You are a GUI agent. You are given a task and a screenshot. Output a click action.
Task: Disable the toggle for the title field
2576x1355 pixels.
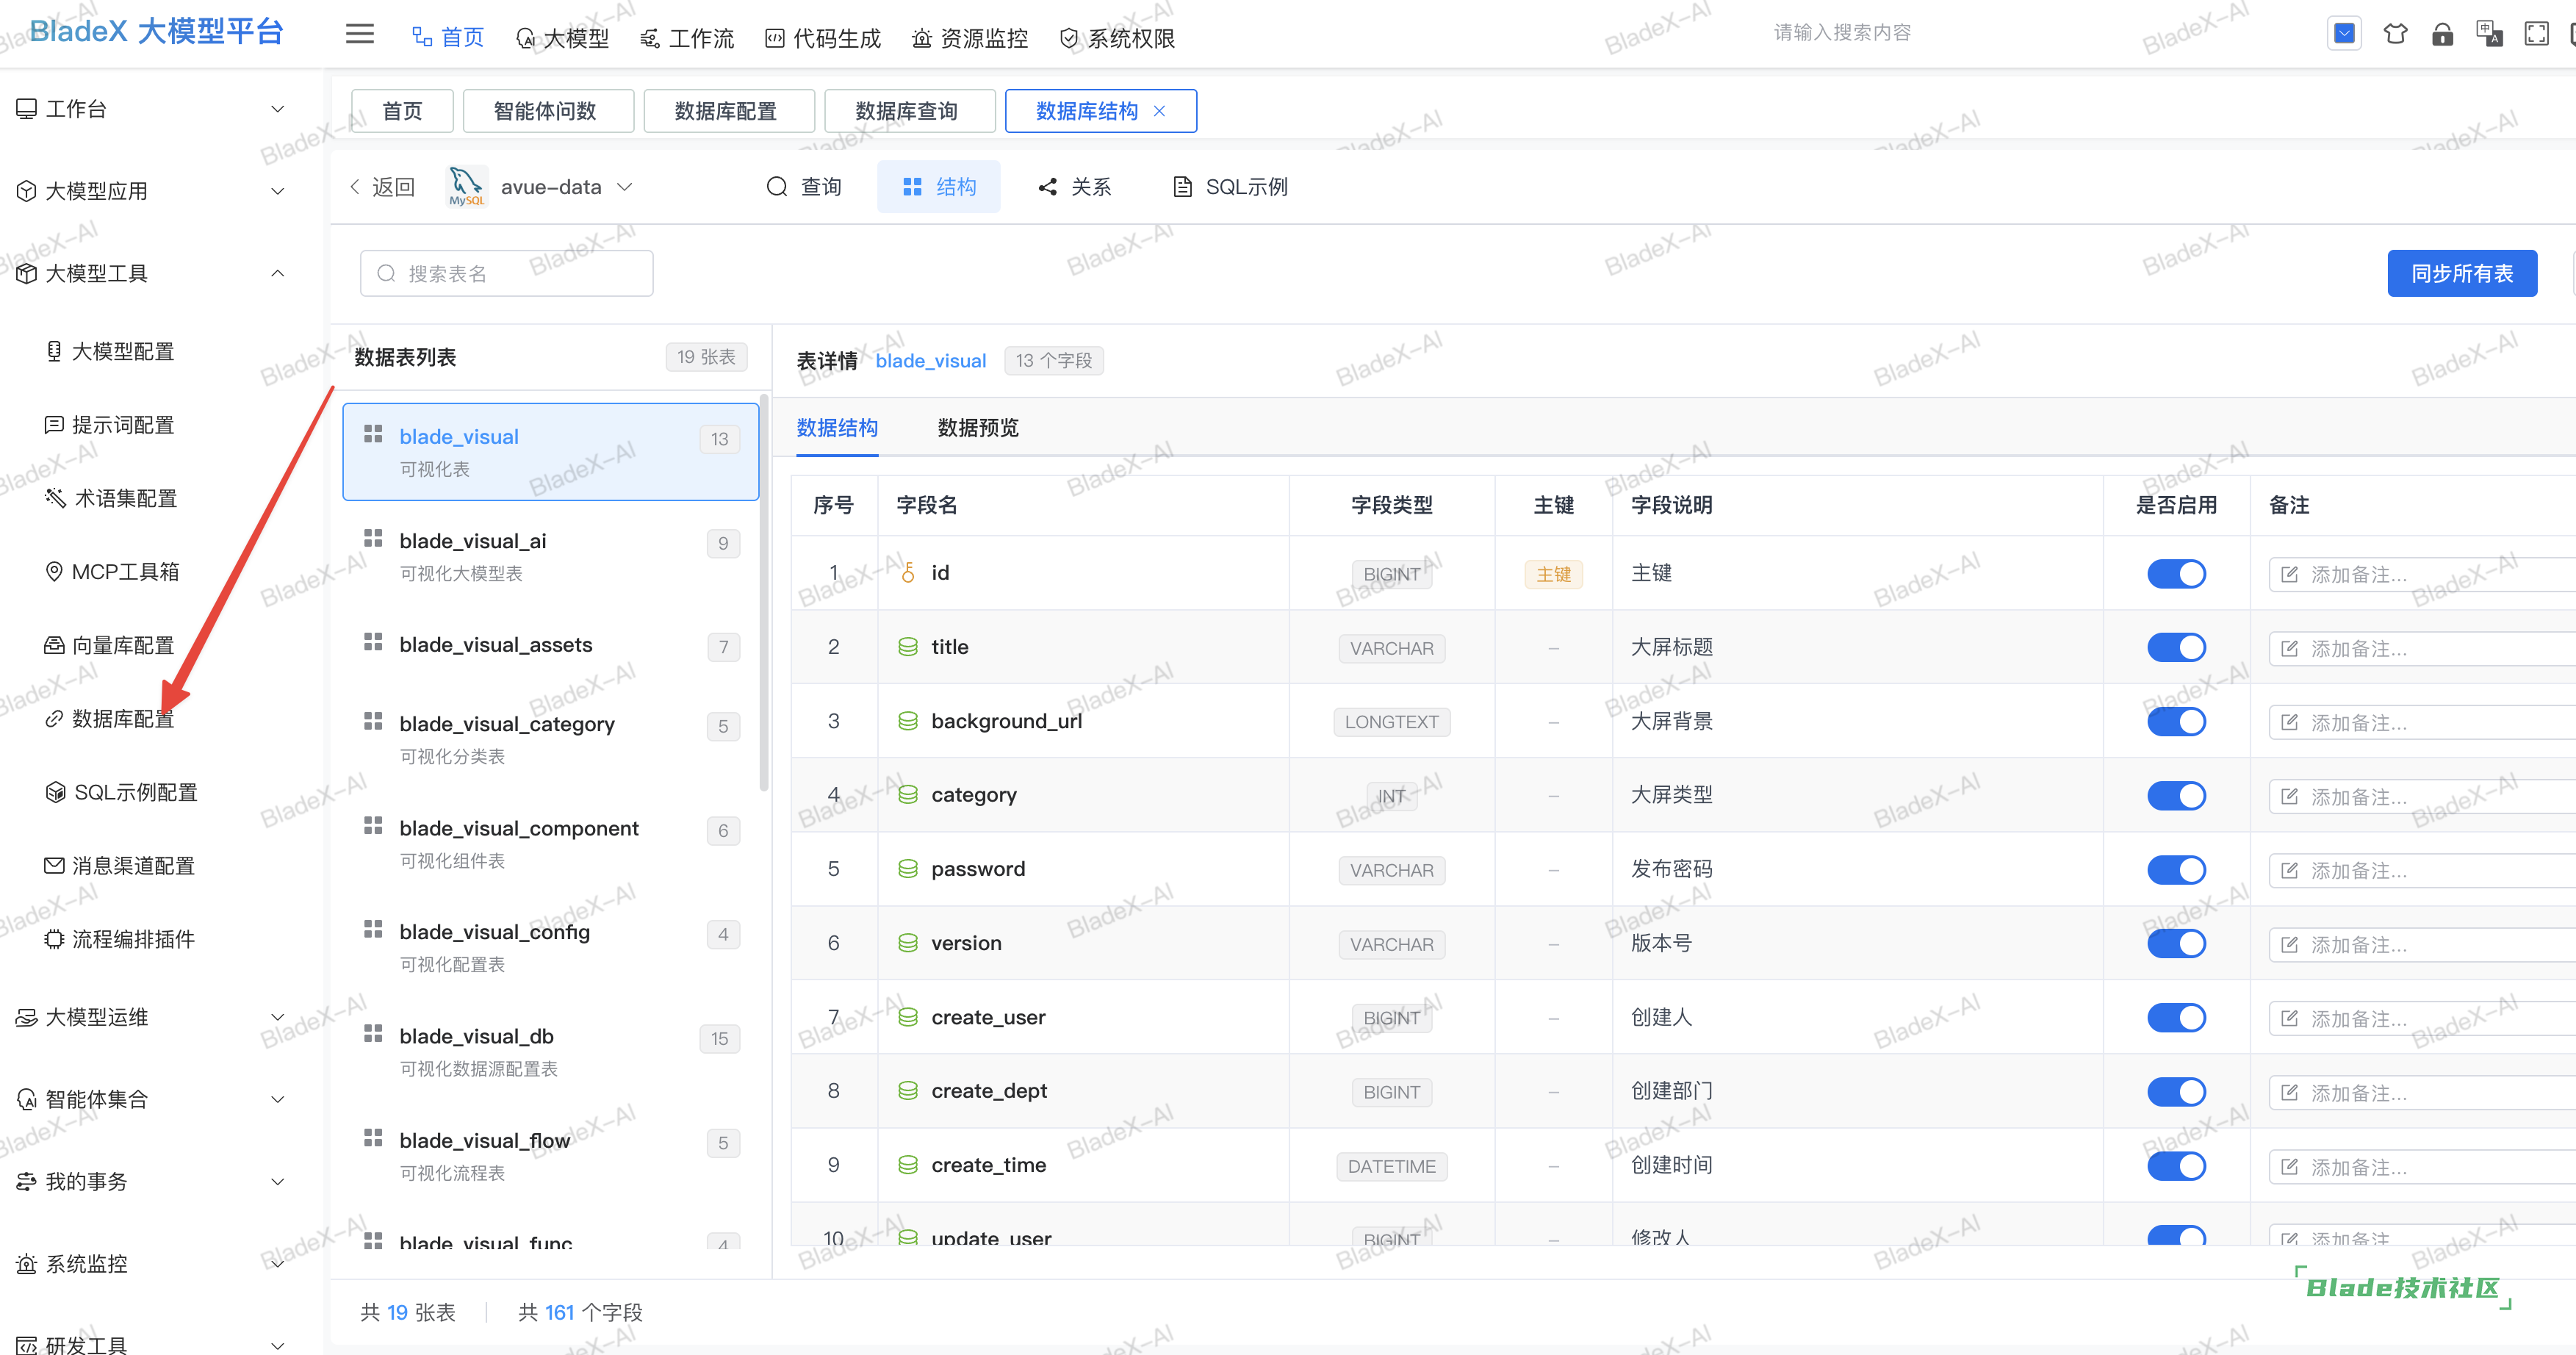[2176, 646]
